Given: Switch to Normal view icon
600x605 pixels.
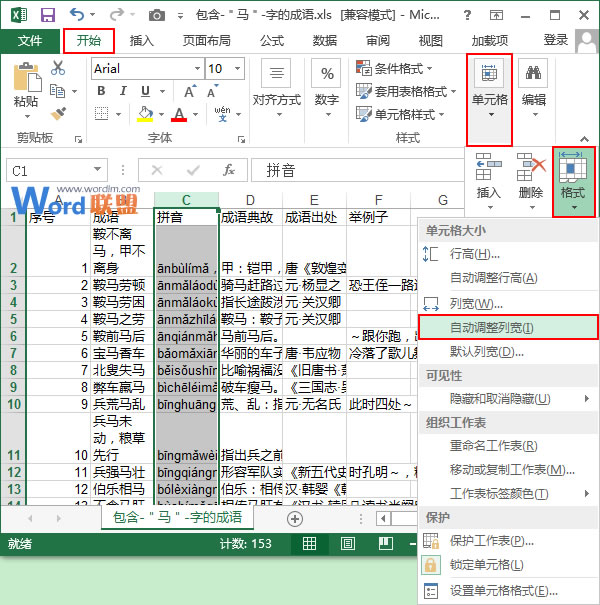Looking at the screenshot, I should pyautogui.click(x=309, y=544).
